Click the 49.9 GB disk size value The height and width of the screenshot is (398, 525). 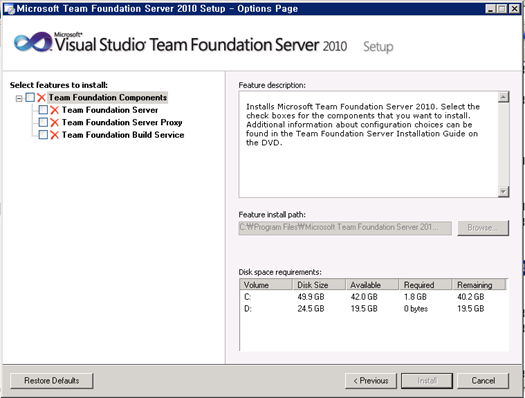point(311,297)
